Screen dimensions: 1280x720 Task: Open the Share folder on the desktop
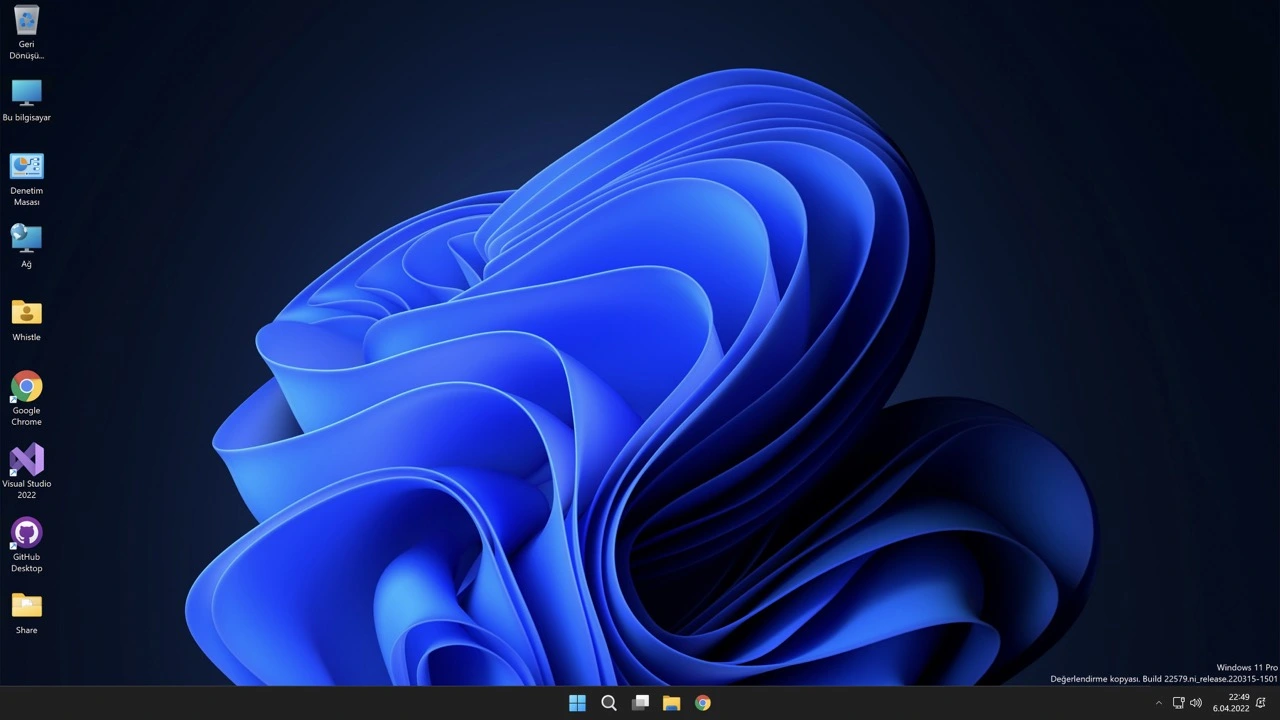26,606
